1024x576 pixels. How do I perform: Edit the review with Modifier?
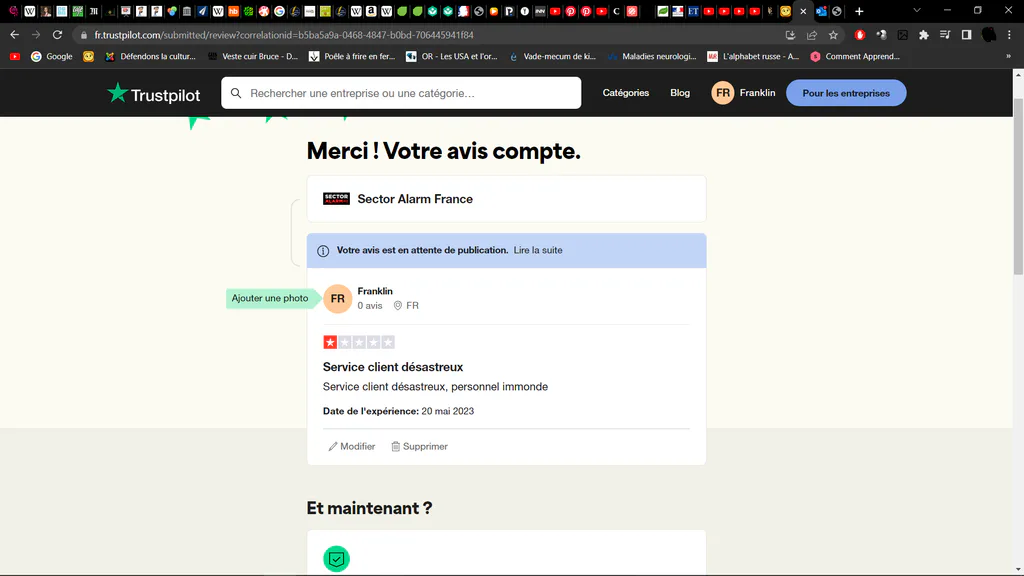pos(351,447)
